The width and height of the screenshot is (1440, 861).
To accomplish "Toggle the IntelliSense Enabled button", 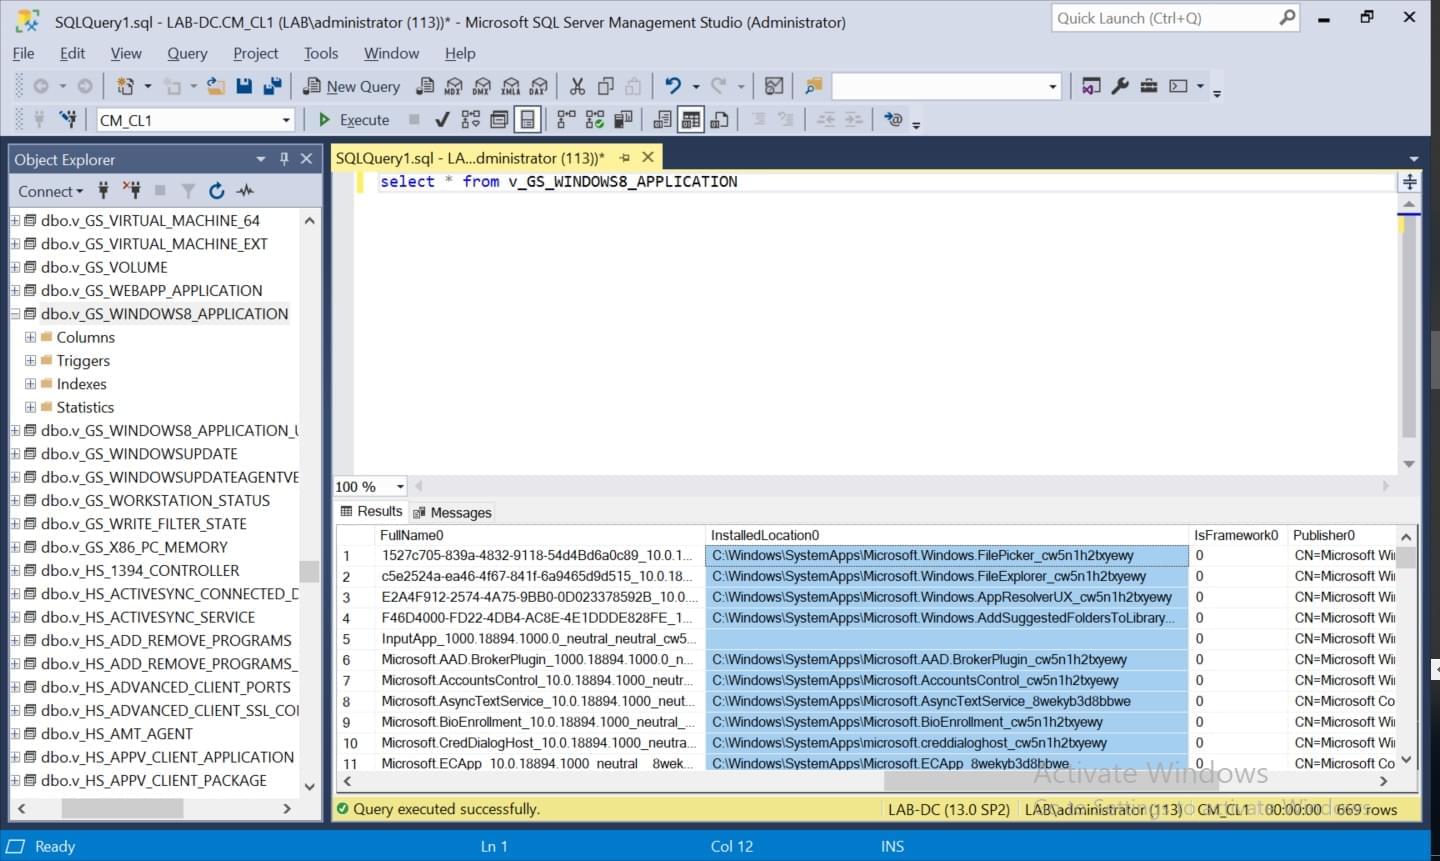I will pos(527,120).
